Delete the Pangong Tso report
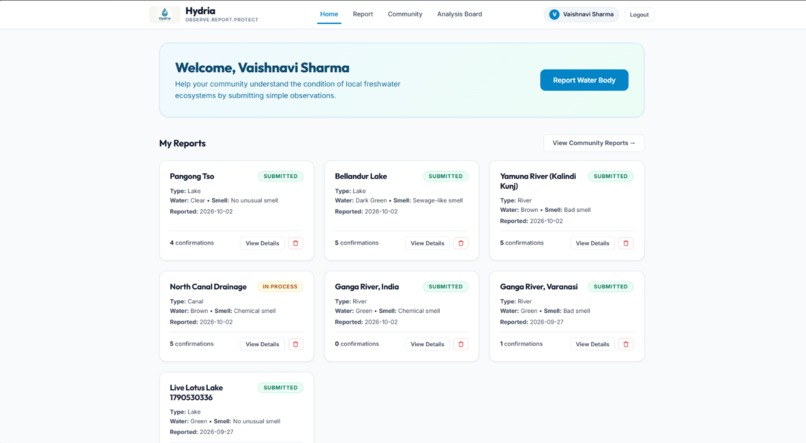The height and width of the screenshot is (443, 806). (x=296, y=243)
